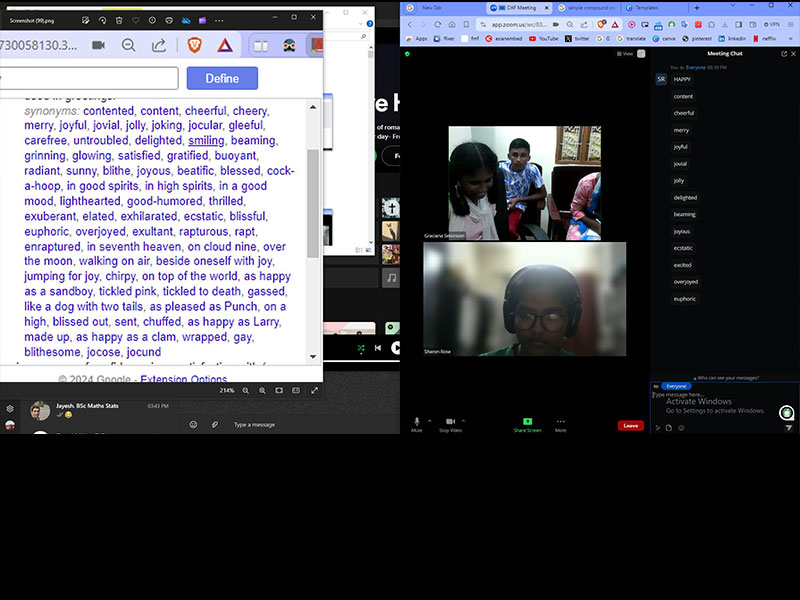The height and width of the screenshot is (600, 800).
Task: Stop Video in the Zoom meeting
Action: coord(451,424)
